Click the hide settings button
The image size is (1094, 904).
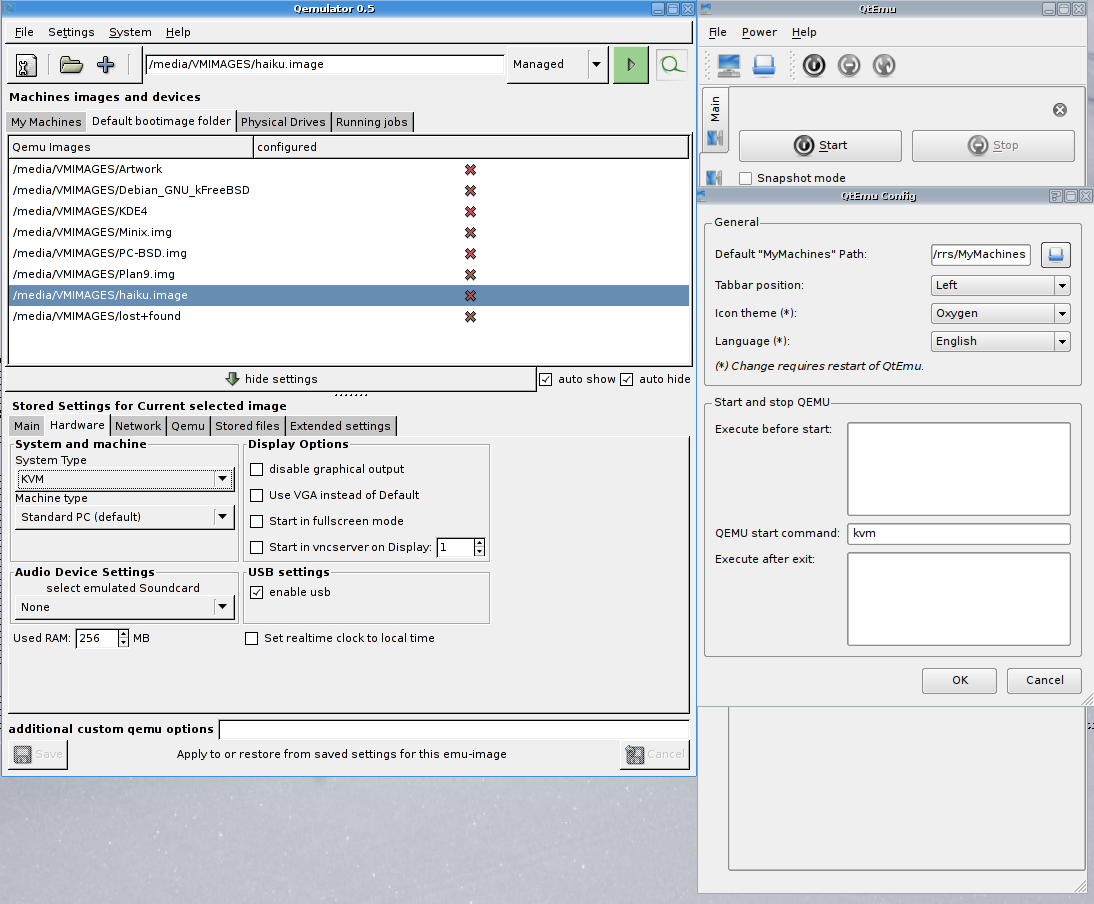click(x=271, y=379)
